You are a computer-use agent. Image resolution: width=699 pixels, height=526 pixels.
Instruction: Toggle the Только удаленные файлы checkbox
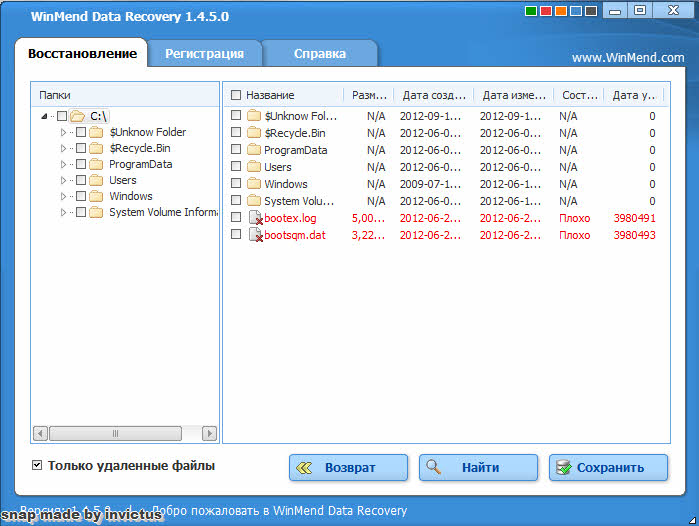[37, 465]
